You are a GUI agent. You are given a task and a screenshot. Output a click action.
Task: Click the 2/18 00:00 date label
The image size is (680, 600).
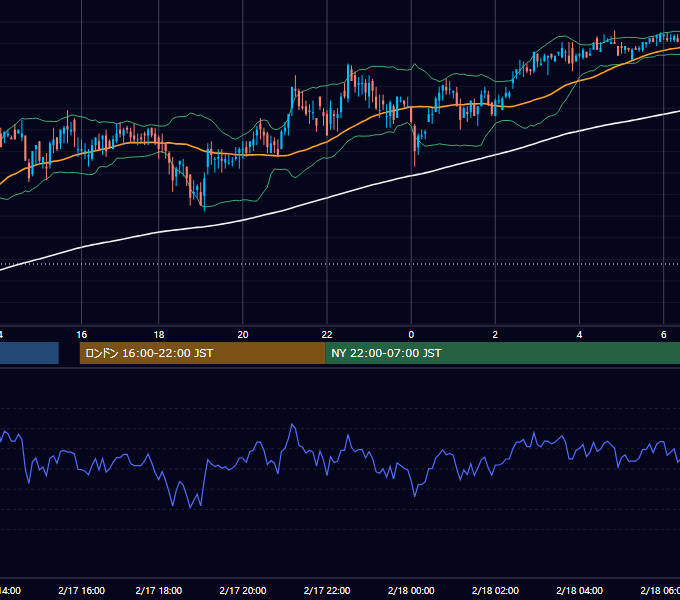point(411,590)
